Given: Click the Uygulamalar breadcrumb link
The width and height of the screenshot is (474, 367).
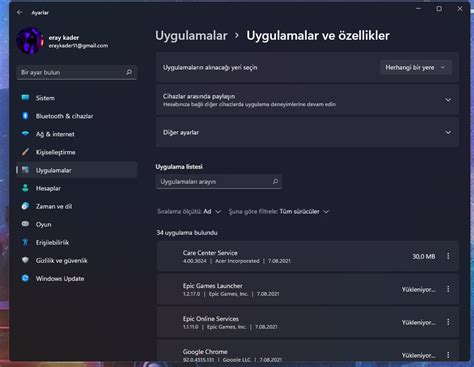Looking at the screenshot, I should (191, 36).
